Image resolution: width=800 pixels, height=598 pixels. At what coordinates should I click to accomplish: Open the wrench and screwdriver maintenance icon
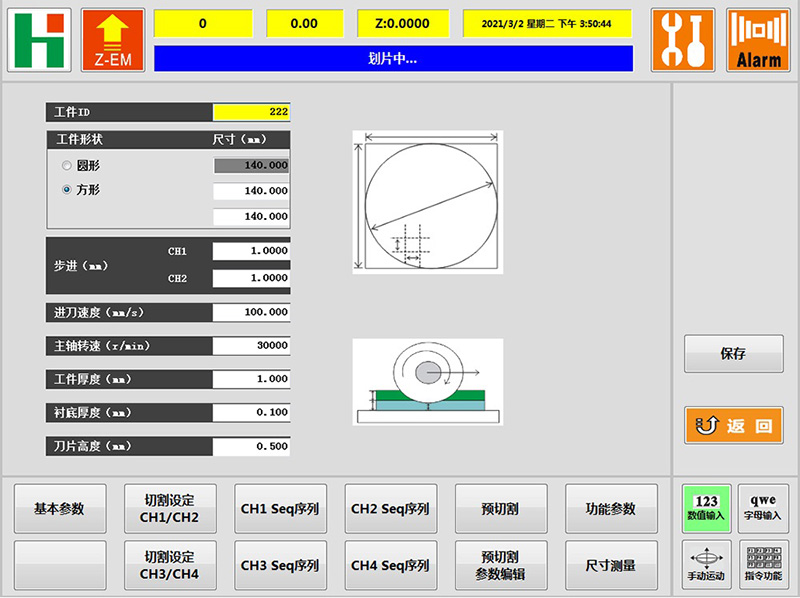click(x=683, y=40)
